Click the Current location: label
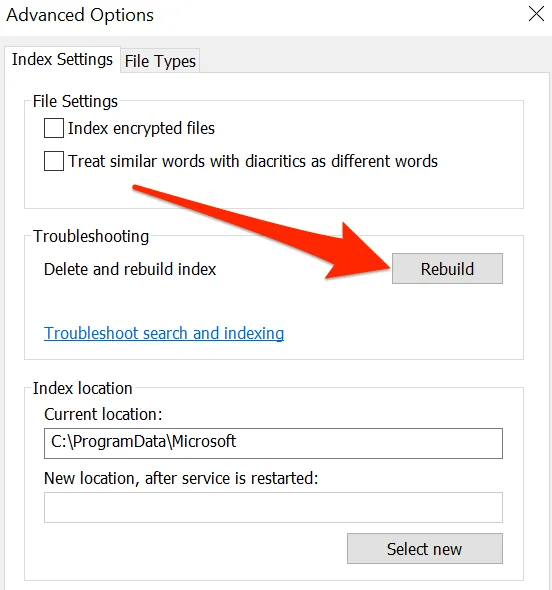 [x=103, y=414]
